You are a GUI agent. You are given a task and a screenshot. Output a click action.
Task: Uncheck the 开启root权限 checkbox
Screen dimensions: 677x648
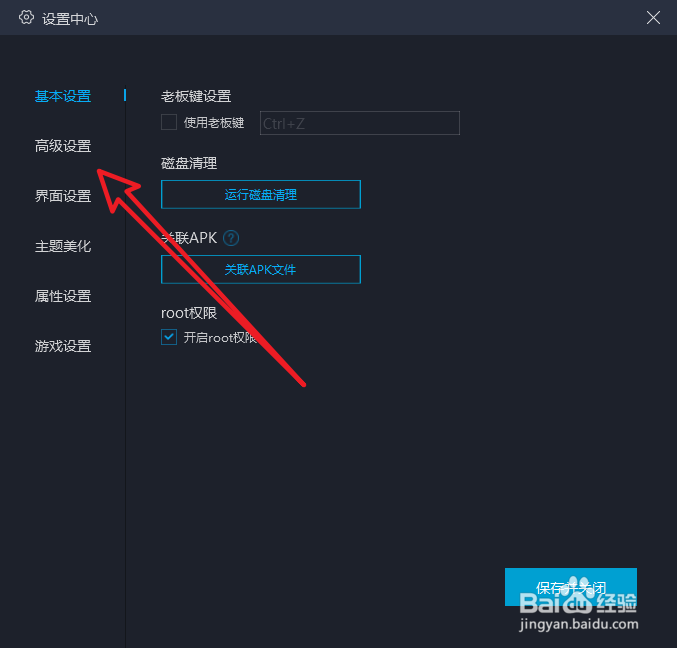(169, 337)
